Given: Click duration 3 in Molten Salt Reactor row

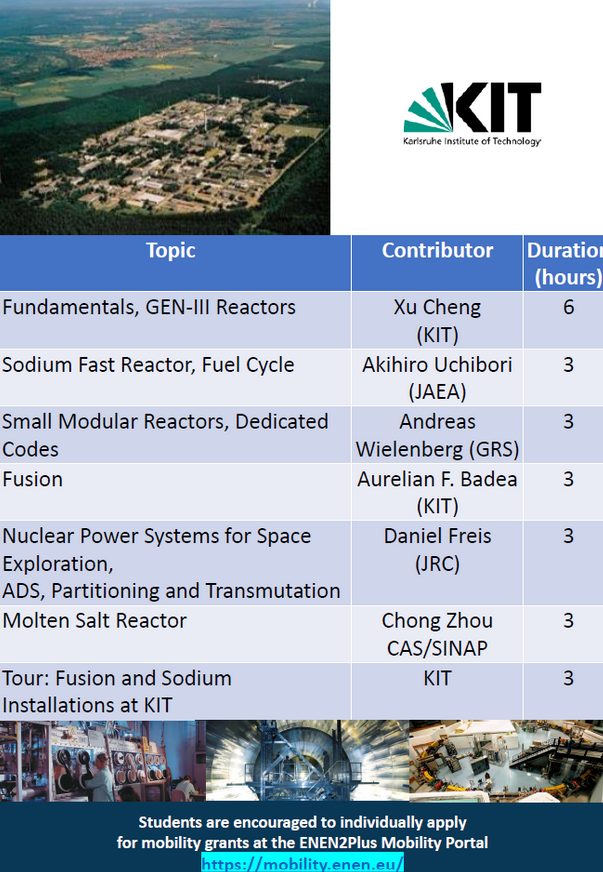Looking at the screenshot, I should [564, 634].
